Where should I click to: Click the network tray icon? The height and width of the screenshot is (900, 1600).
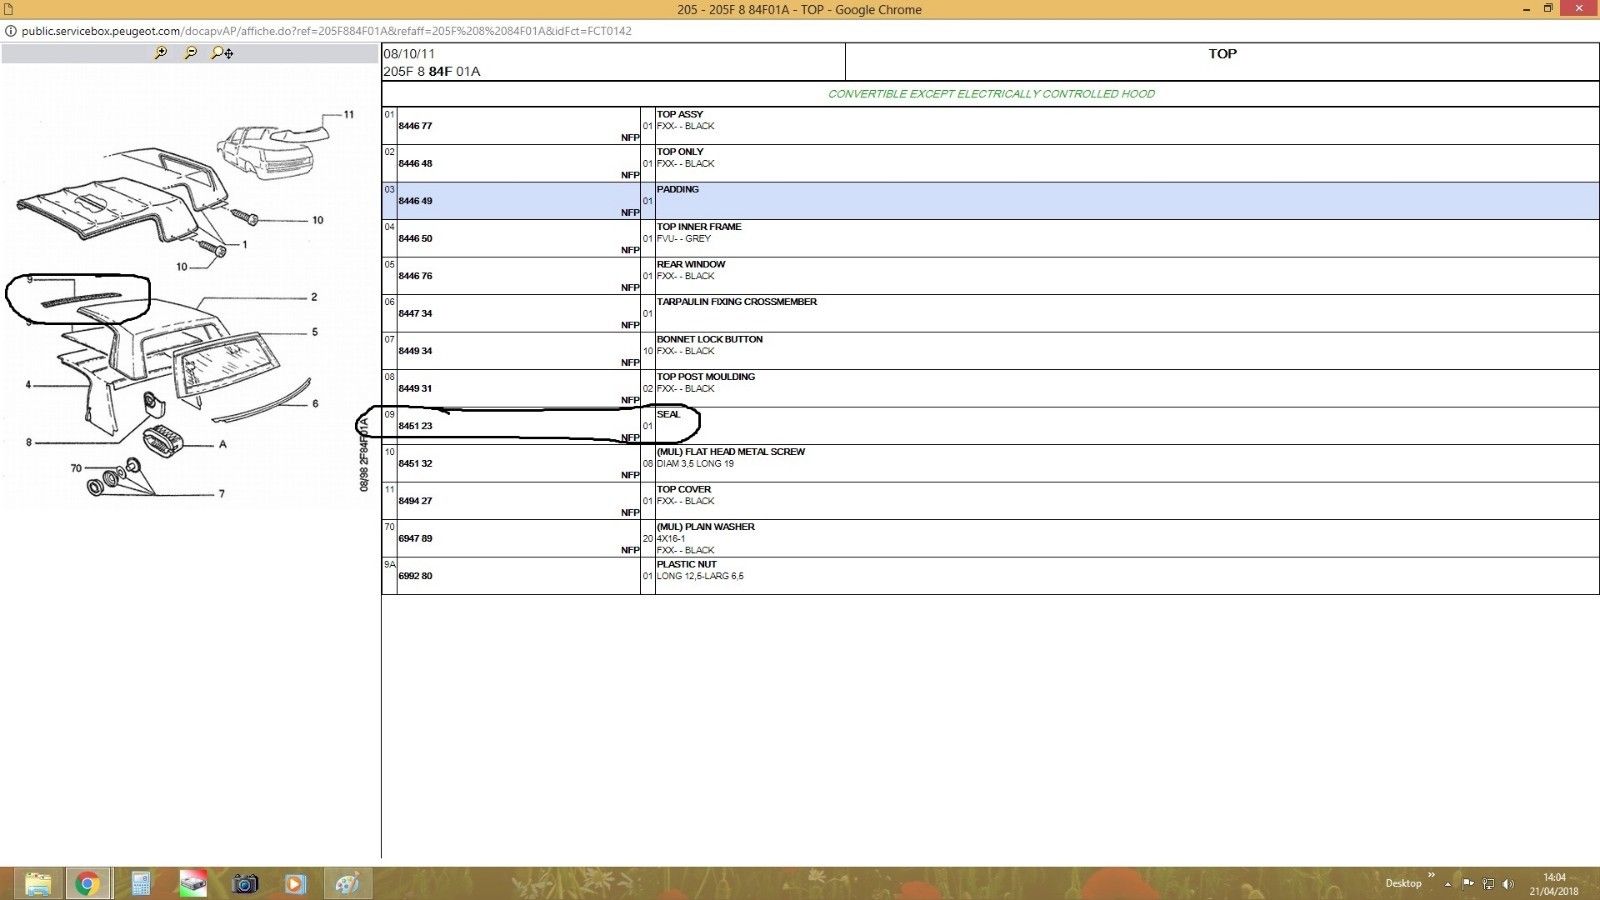point(1488,884)
